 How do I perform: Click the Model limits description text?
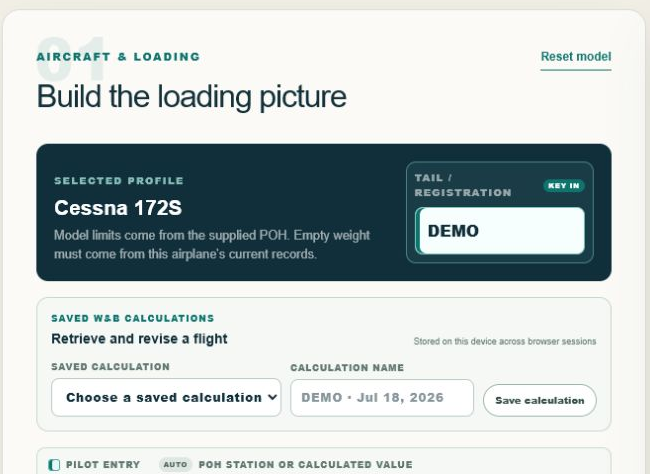(212, 245)
